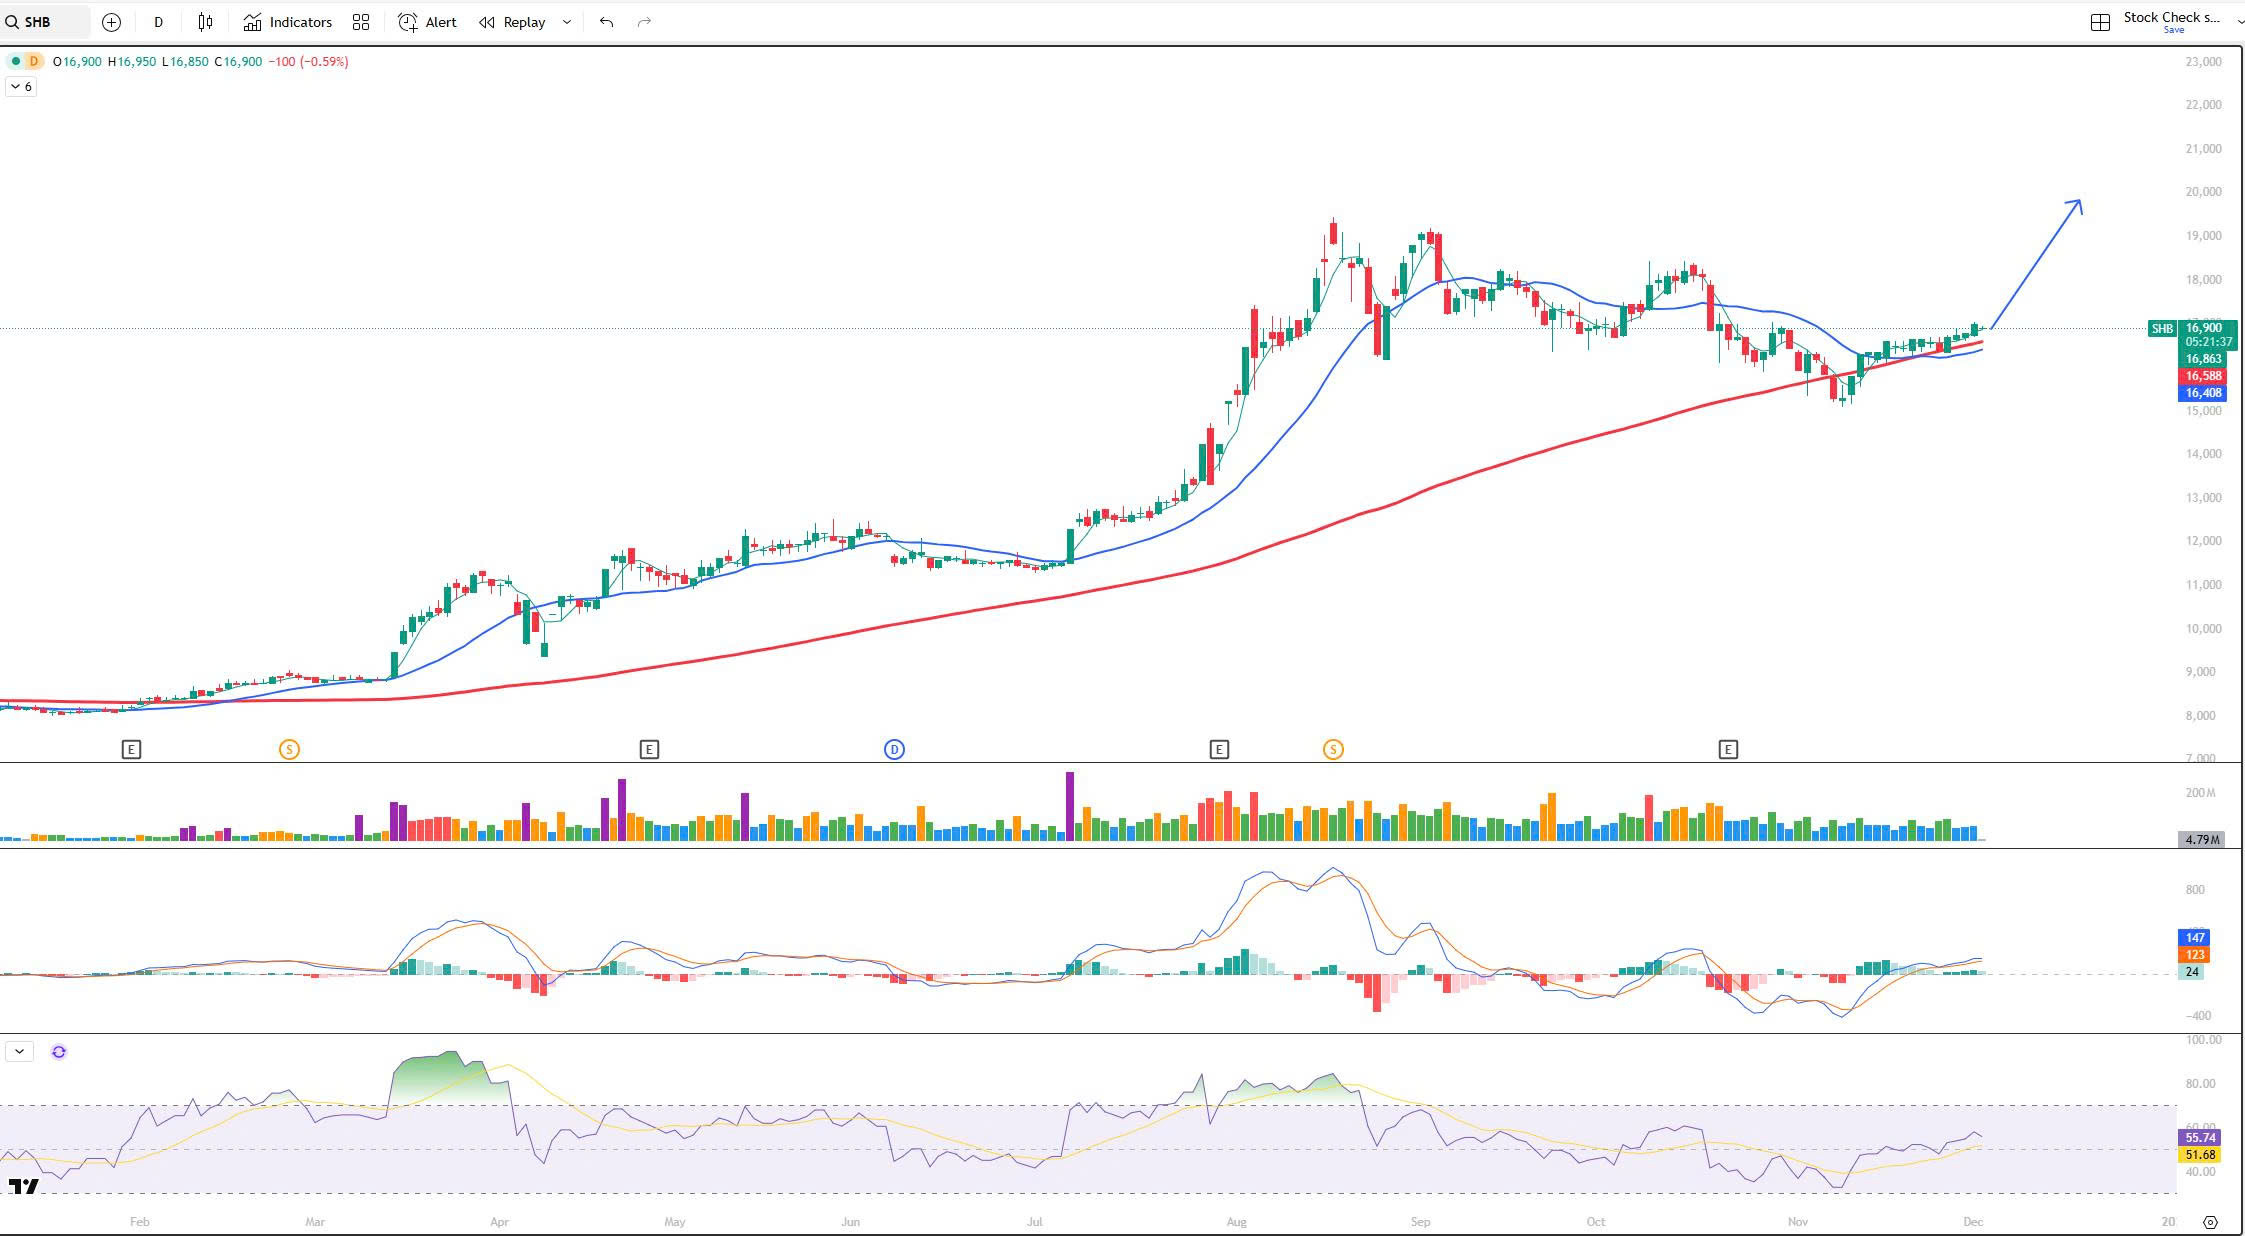Open the candlestick chart style selector

click(205, 22)
